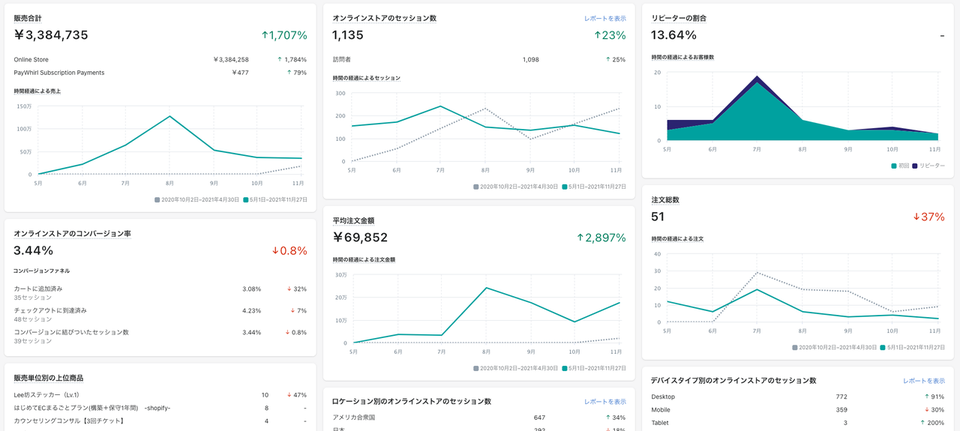Viewport: 960px width, 431px height.
Task: Select the はじめてECまるごとプラン product row
Action: [160, 408]
